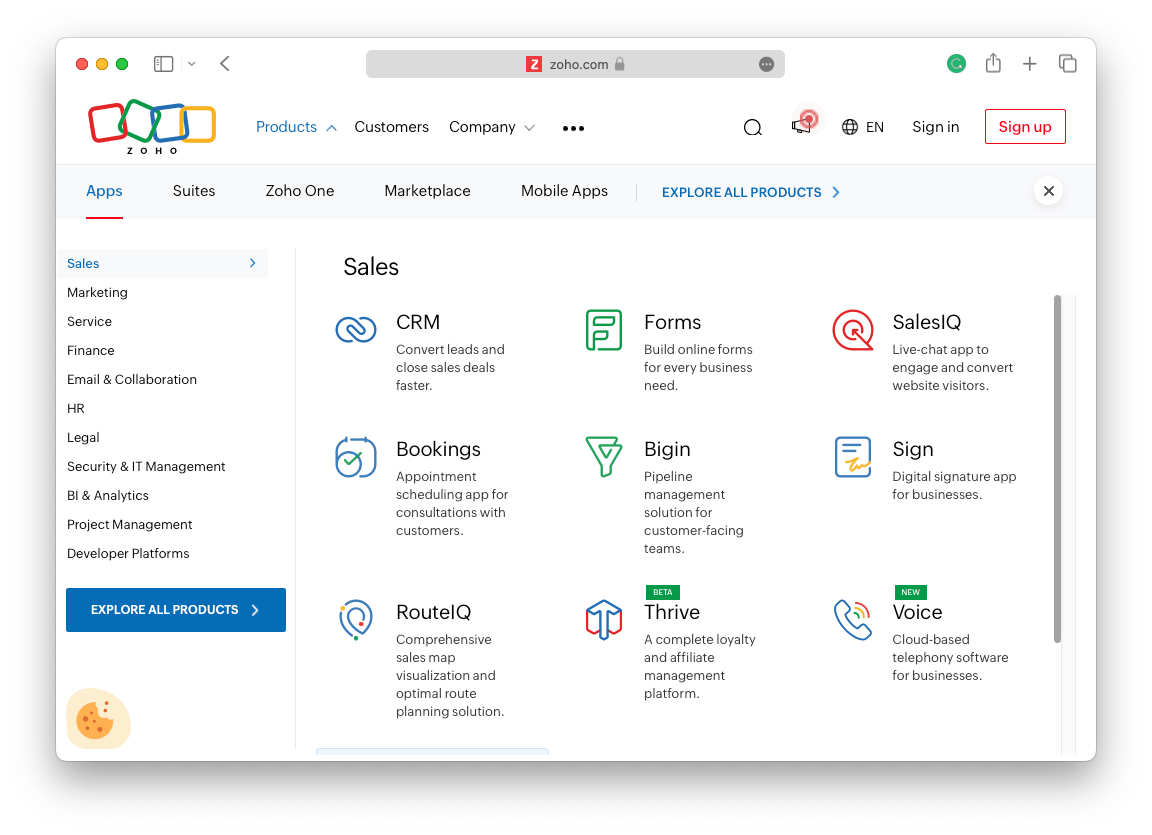Viewport: 1152px width, 835px height.
Task: Click blue EXPLORE ALL PRODUCTS button in sidebar
Action: [176, 610]
